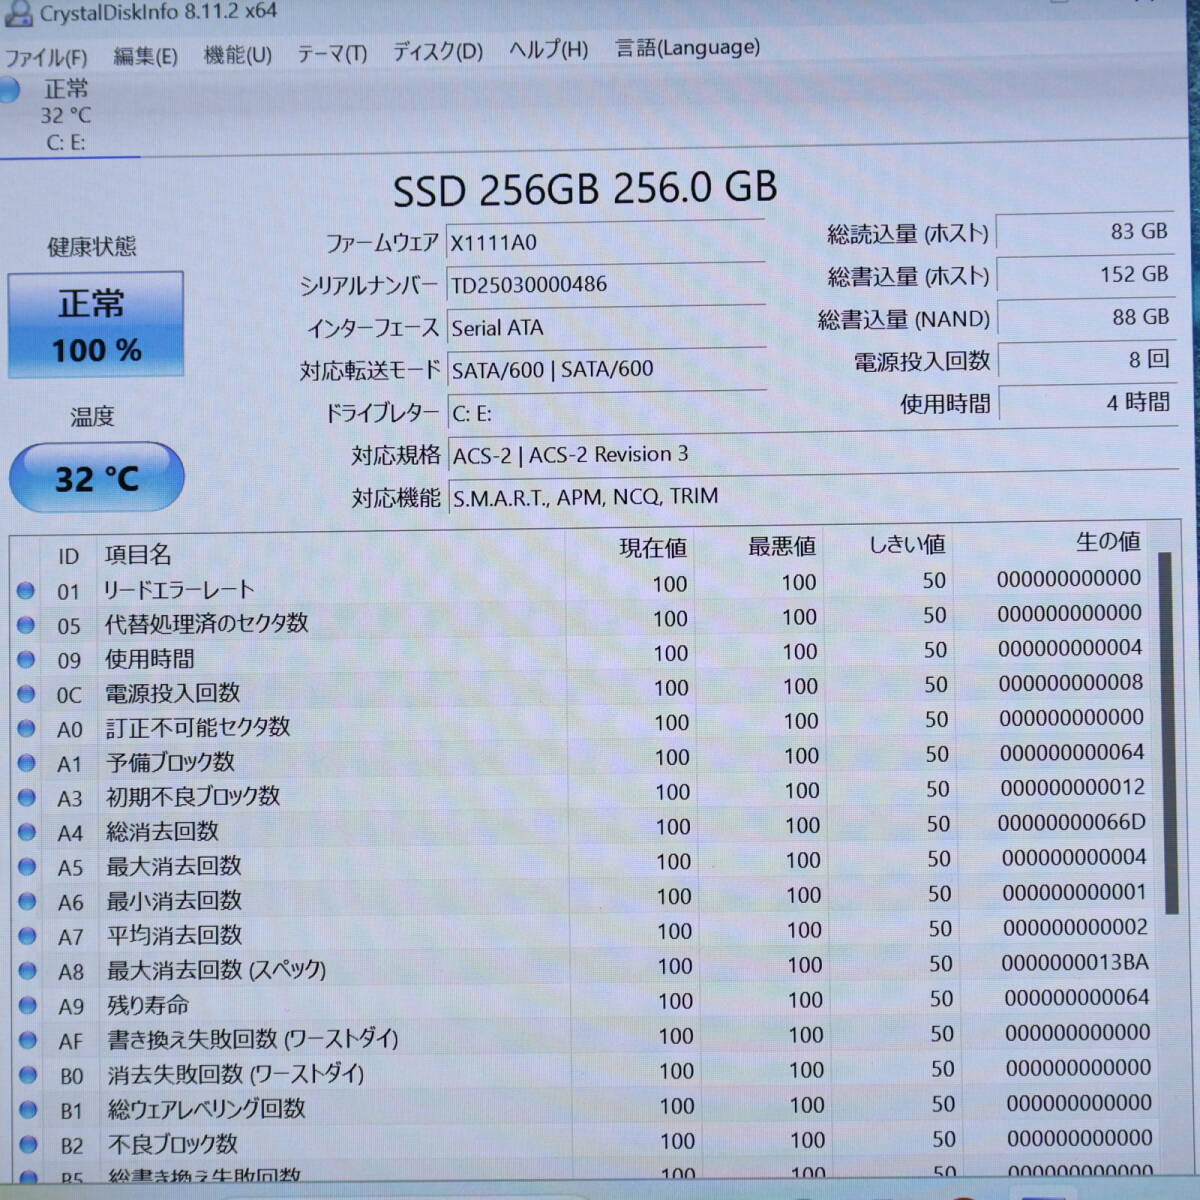Open the ディスク(D) menu
Image resolution: width=1200 pixels, height=1200 pixels.
click(x=437, y=52)
